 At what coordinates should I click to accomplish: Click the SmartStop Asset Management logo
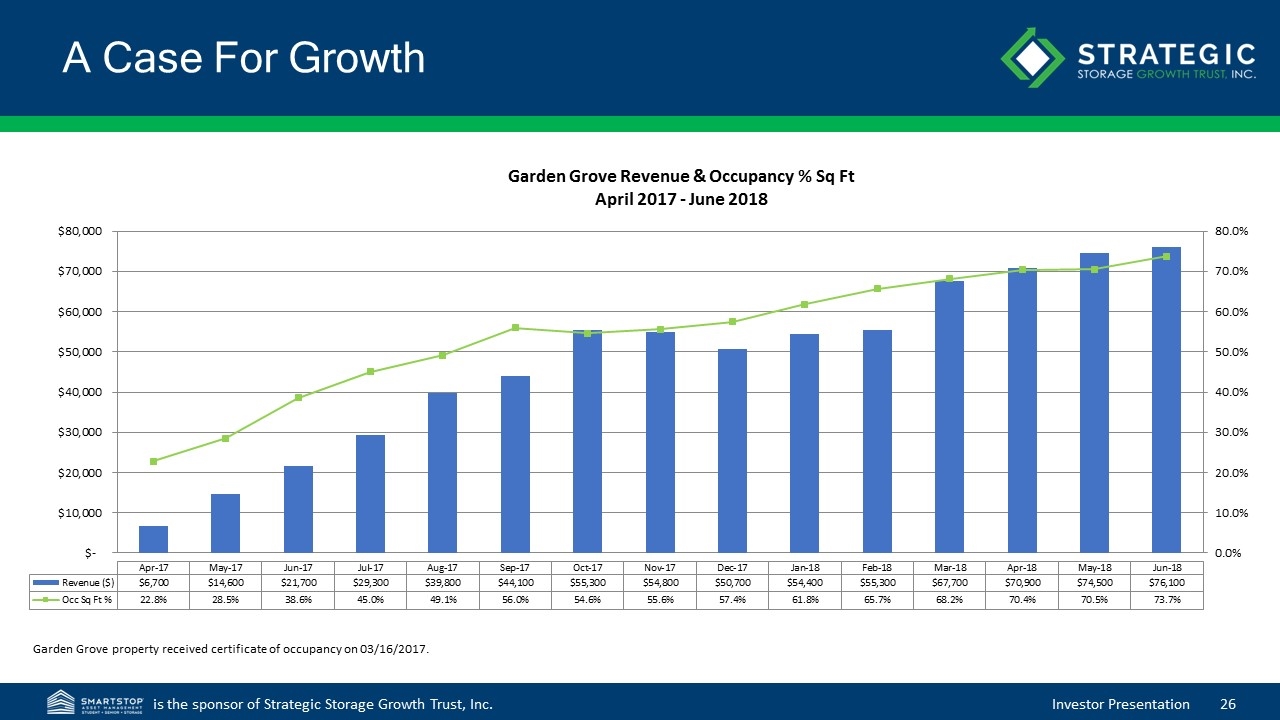click(x=94, y=703)
